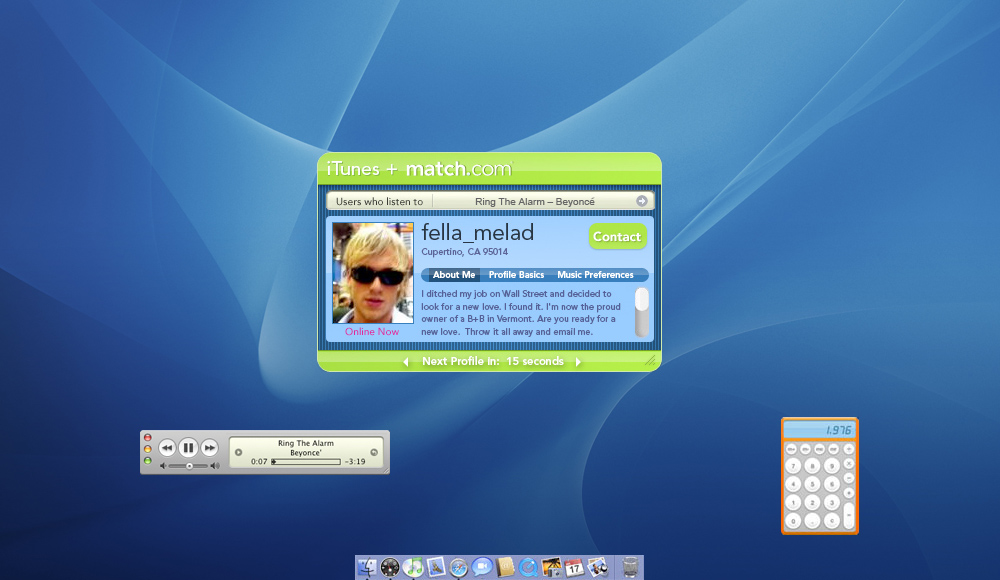Image resolution: width=1000 pixels, height=580 pixels.
Task: Open Address Book from the dock
Action: tap(505, 567)
